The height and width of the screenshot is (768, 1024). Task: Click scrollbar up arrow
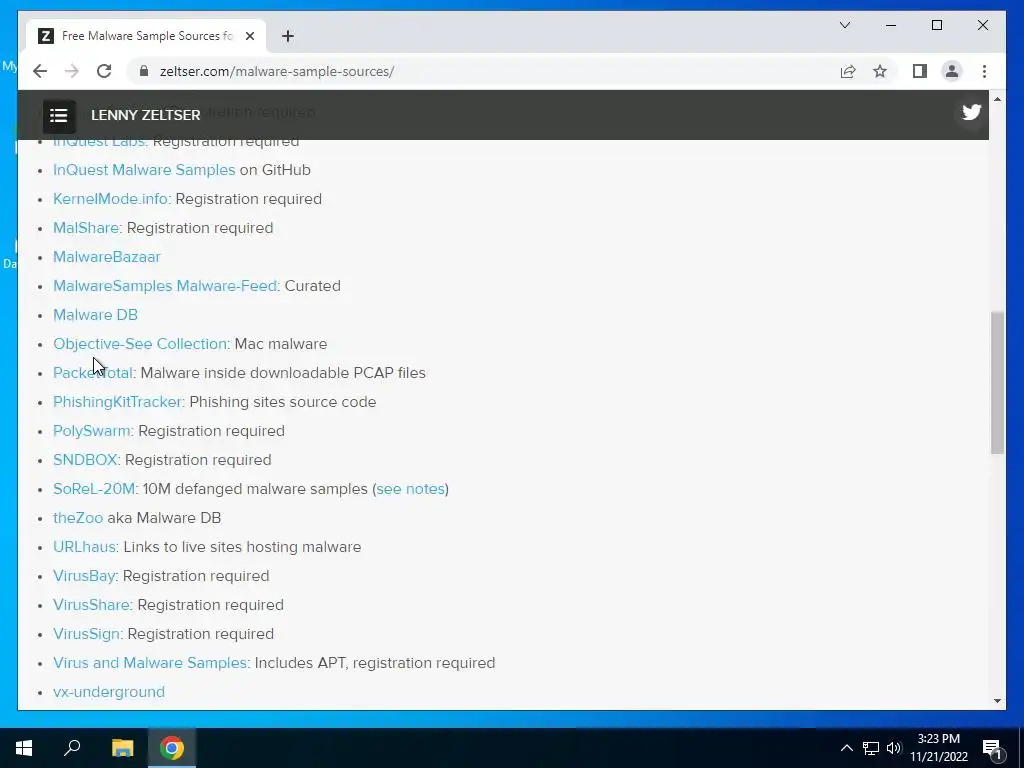pyautogui.click(x=997, y=99)
